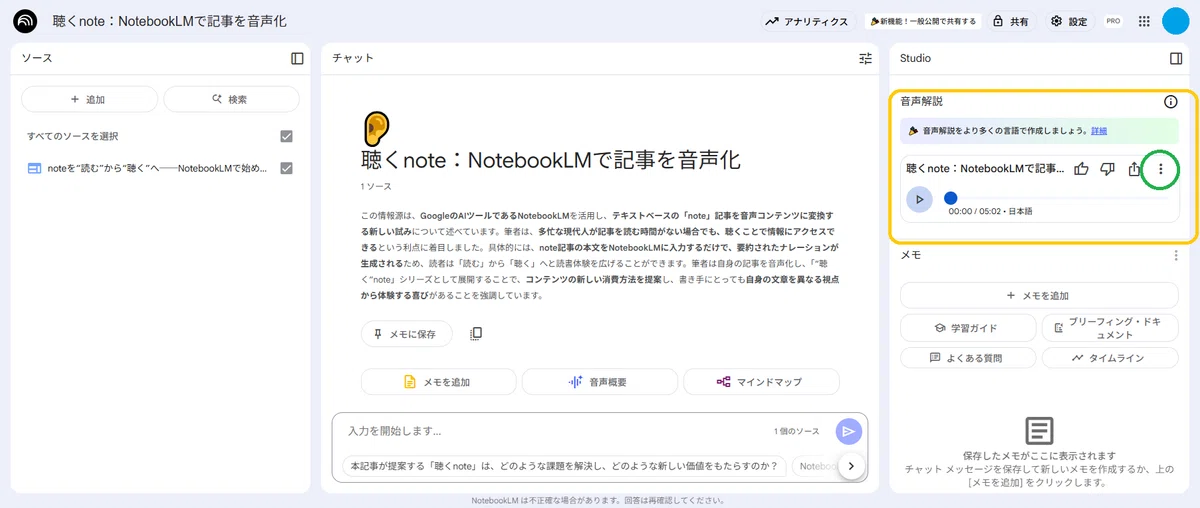
Task: Click the notebook title in header
Action: 169,21
